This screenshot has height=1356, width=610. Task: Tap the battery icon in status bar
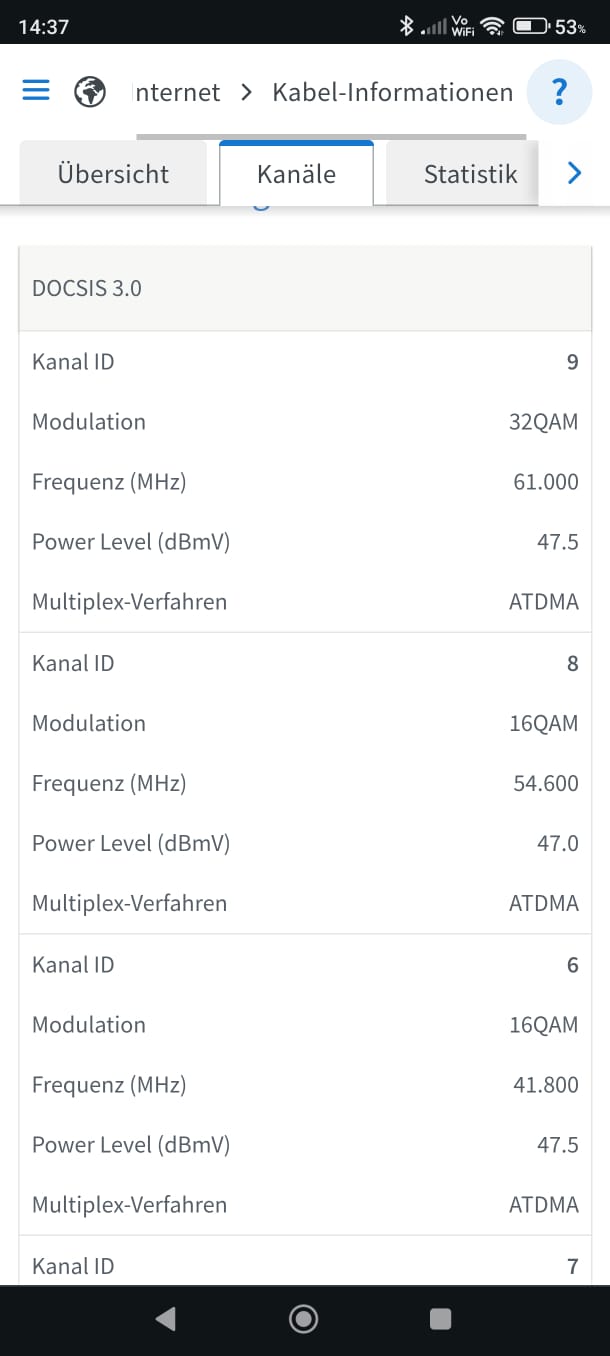[x=530, y=27]
